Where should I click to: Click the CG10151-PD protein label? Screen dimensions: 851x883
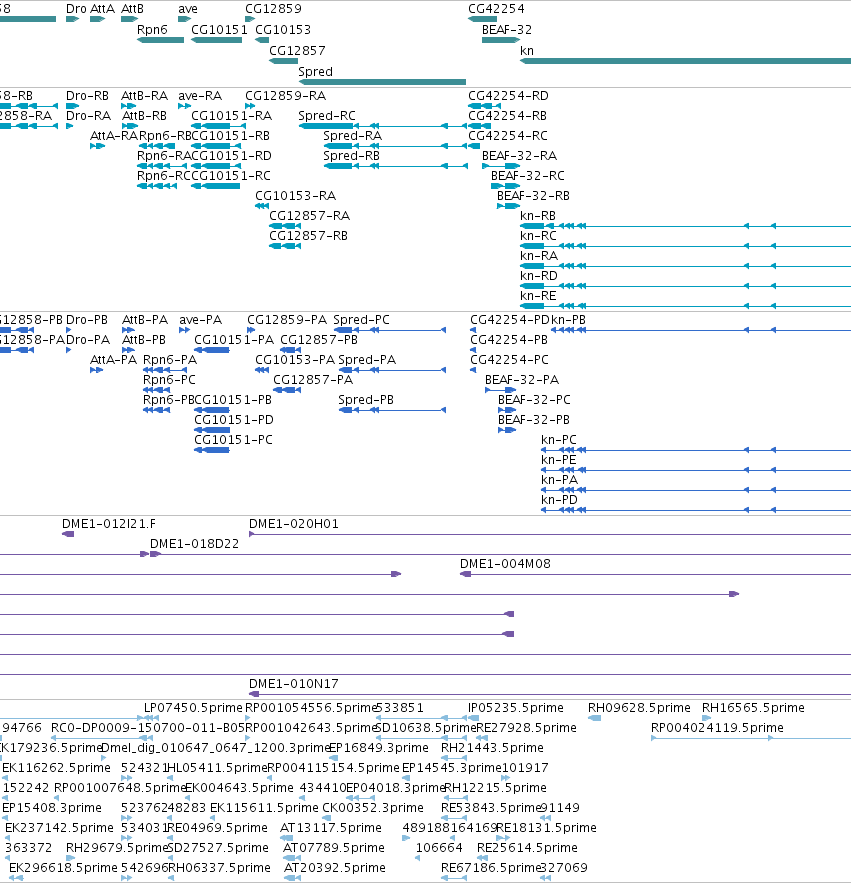pos(234,420)
